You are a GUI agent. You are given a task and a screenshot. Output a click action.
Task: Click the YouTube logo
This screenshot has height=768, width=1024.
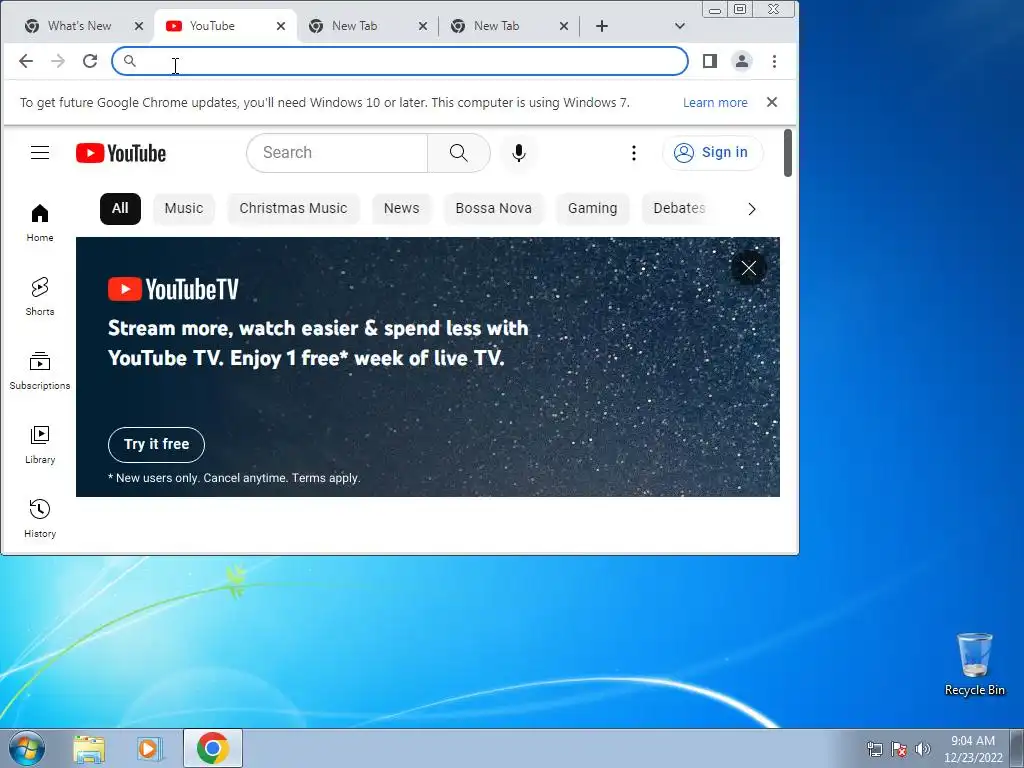pos(121,153)
